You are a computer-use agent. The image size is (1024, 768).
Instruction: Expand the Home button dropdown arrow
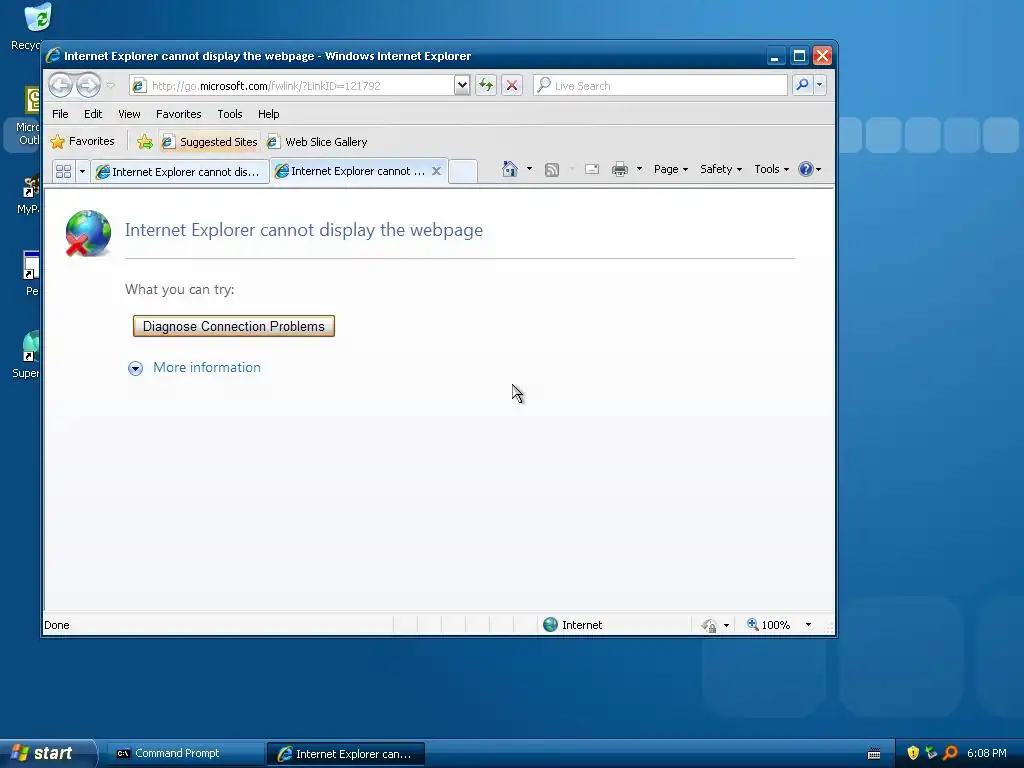(529, 169)
